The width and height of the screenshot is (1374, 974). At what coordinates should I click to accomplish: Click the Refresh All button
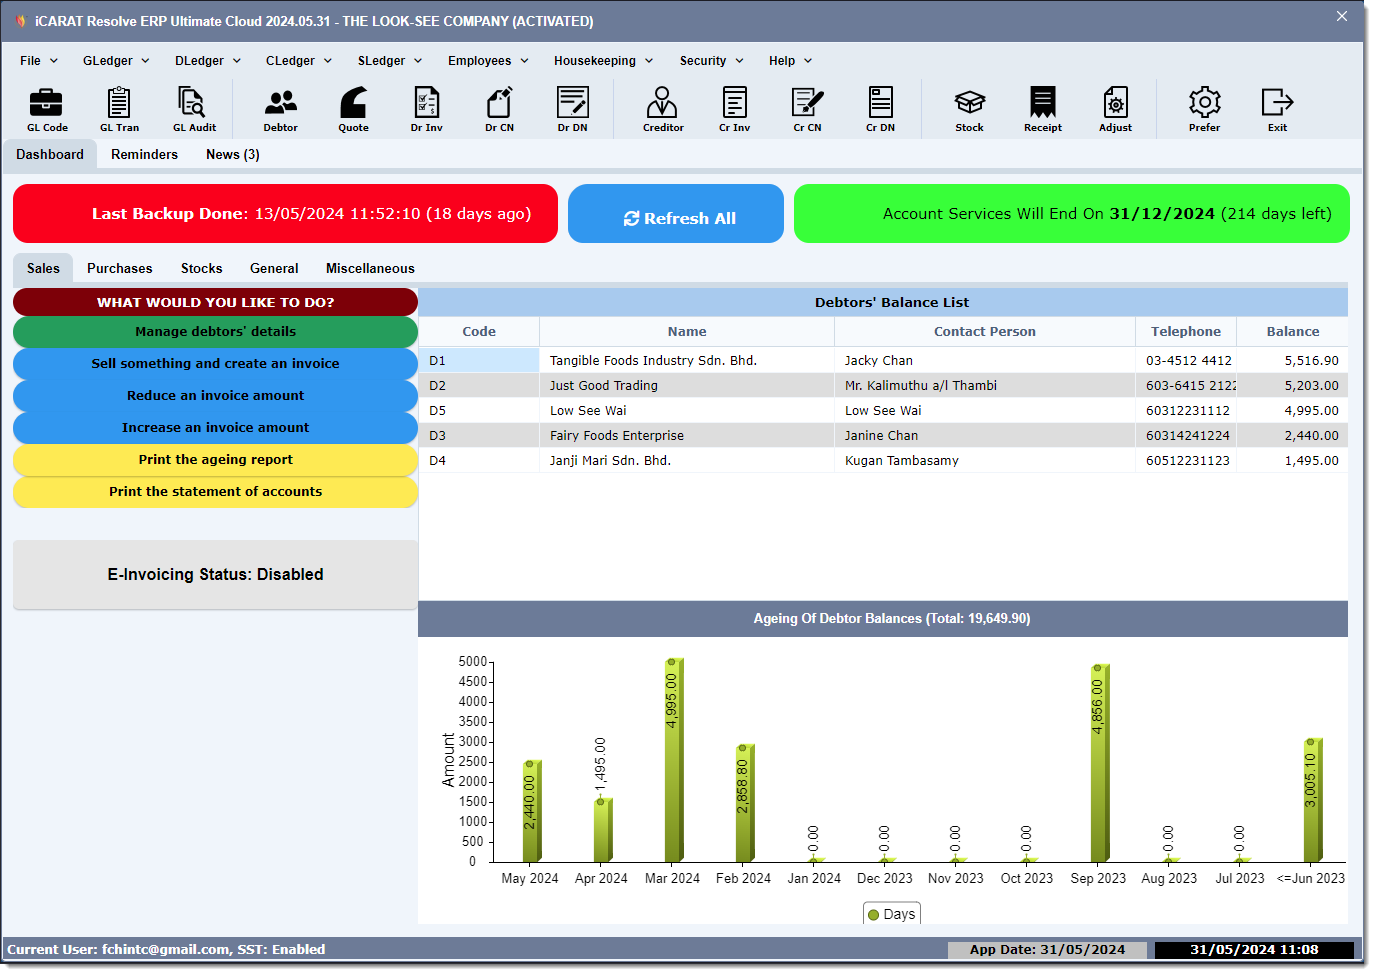(676, 214)
